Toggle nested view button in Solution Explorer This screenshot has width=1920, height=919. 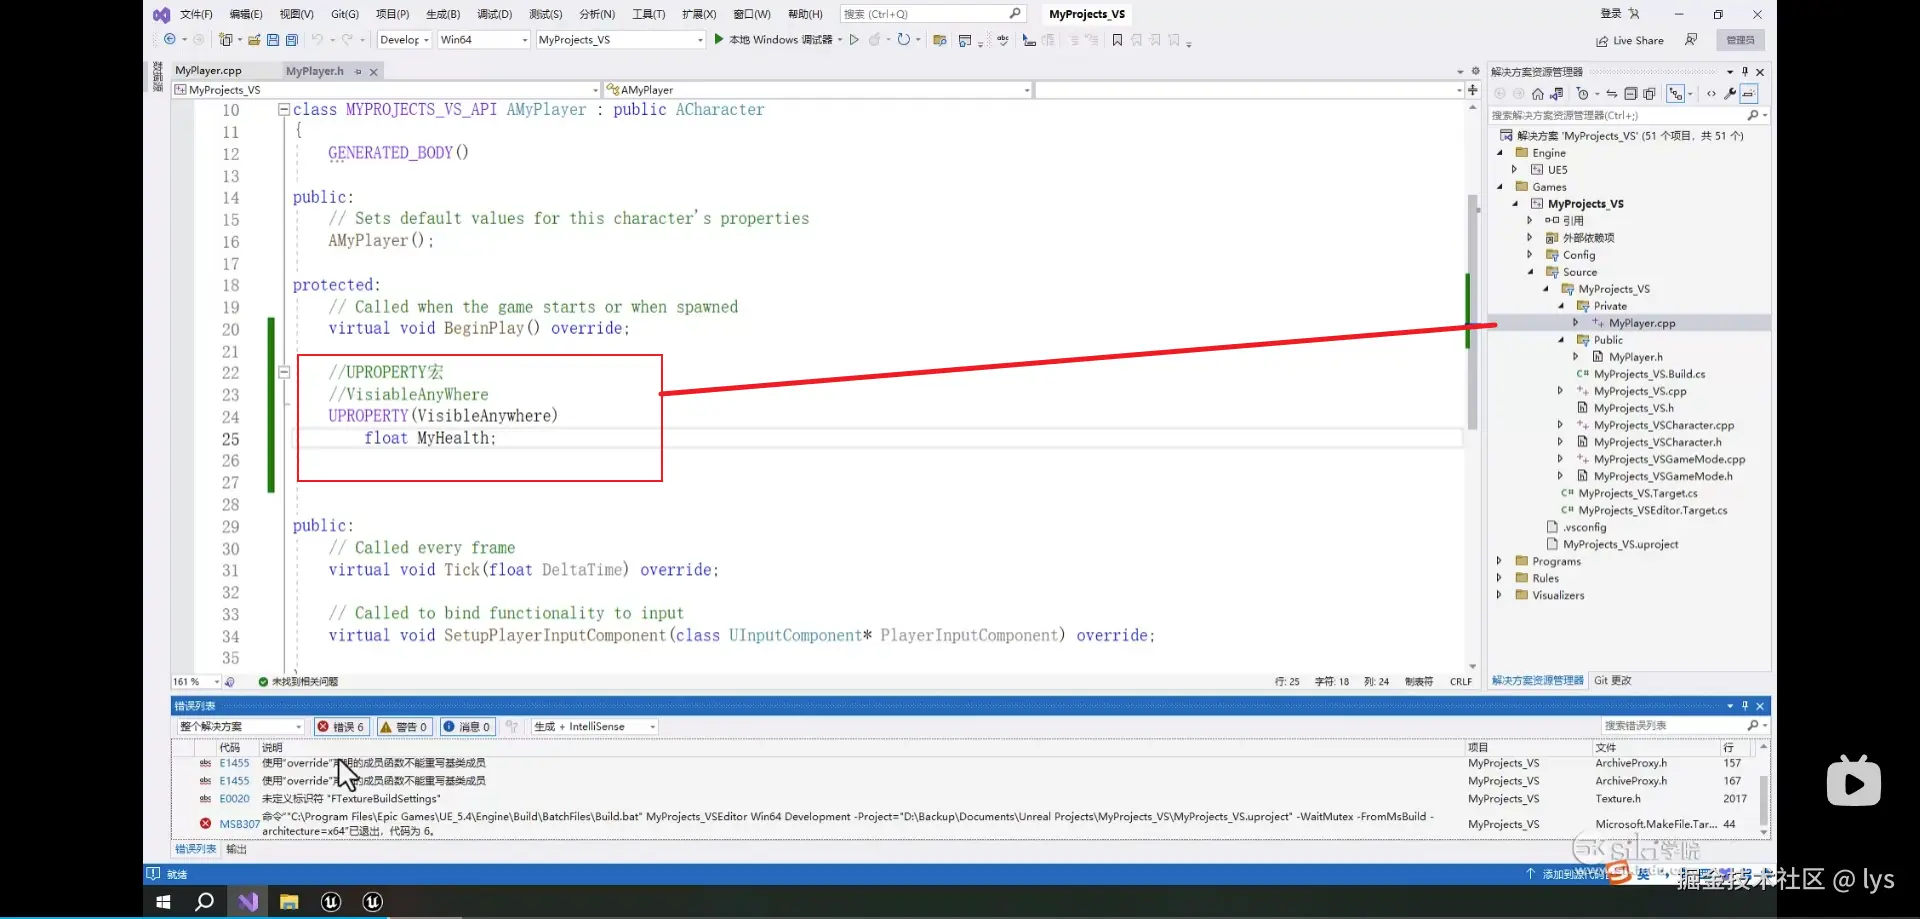(1676, 94)
